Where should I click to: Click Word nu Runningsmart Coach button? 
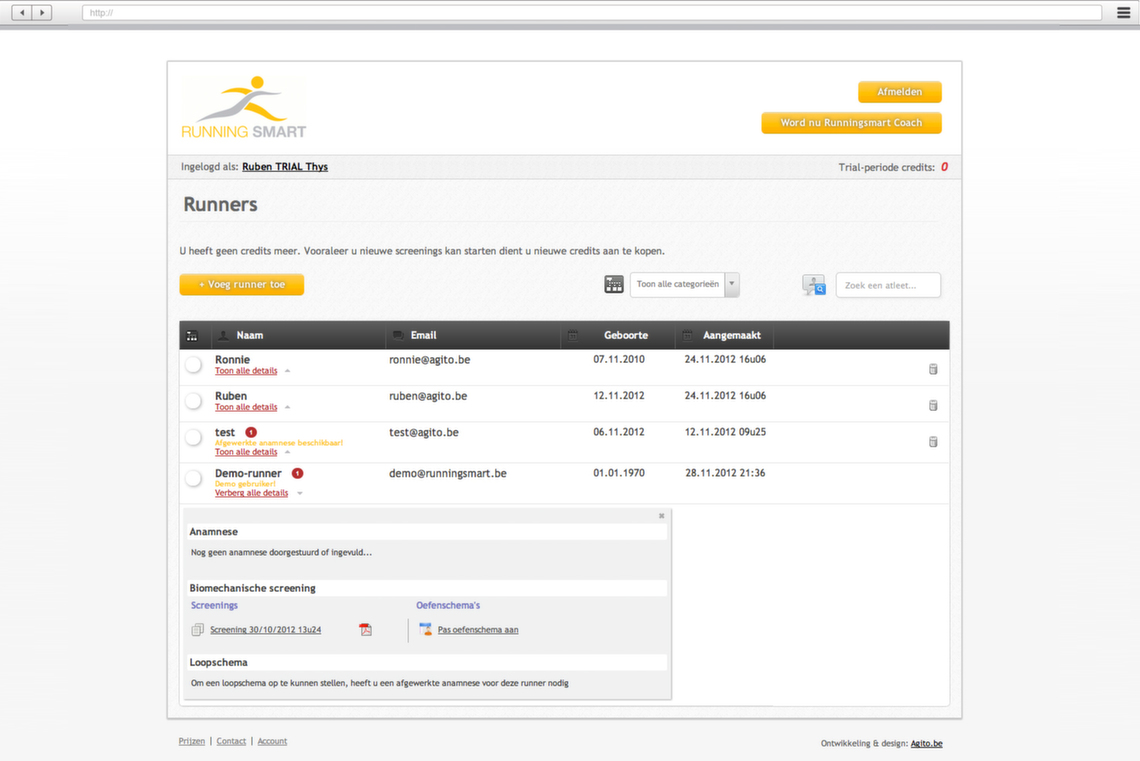point(851,123)
